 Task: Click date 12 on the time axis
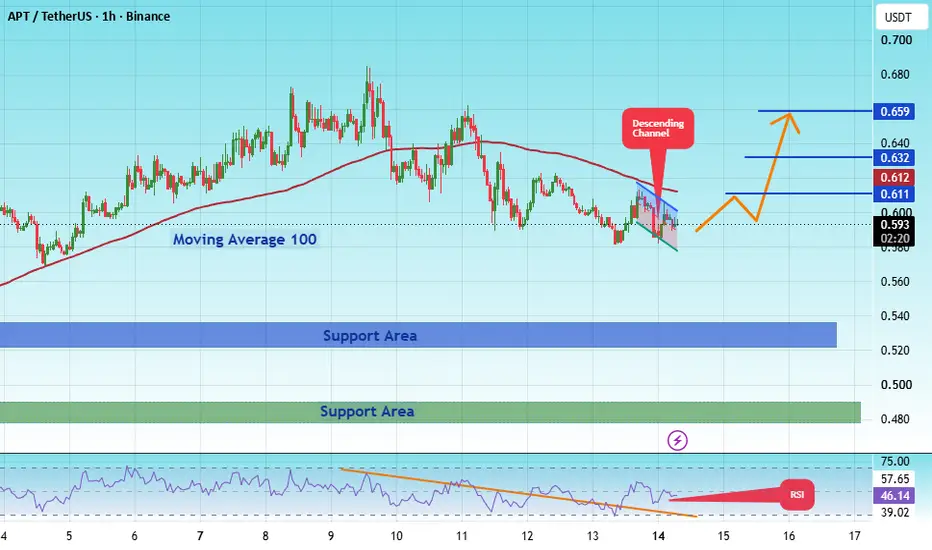[527, 536]
